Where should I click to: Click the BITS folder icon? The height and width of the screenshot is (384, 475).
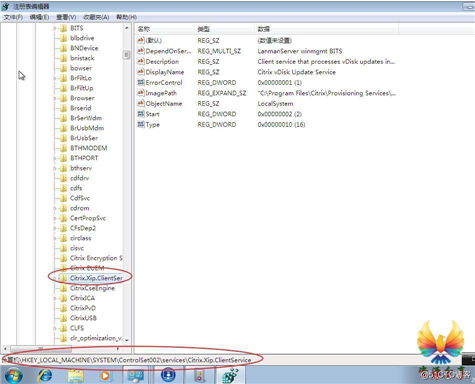pyautogui.click(x=63, y=28)
